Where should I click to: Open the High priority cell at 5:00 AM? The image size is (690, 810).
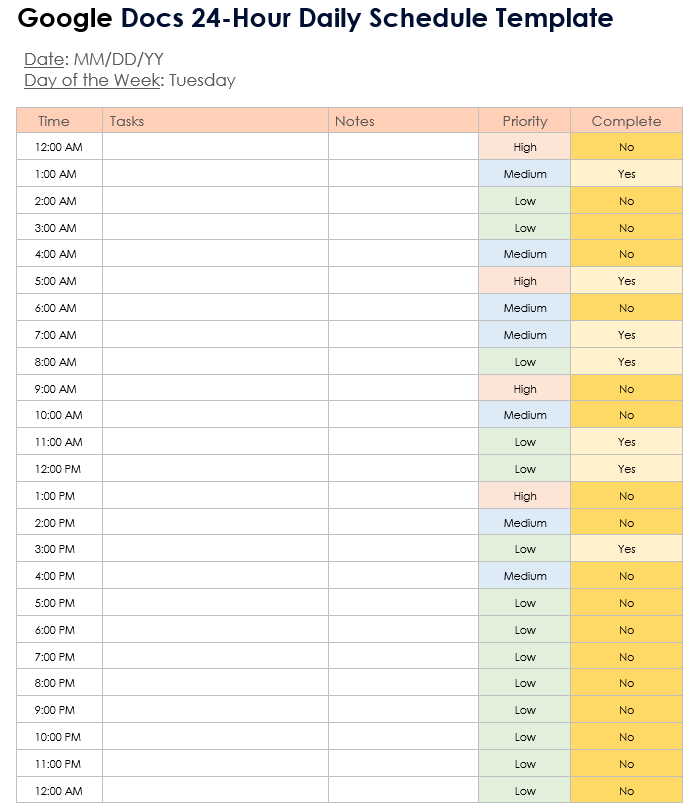pyautogui.click(x=525, y=281)
